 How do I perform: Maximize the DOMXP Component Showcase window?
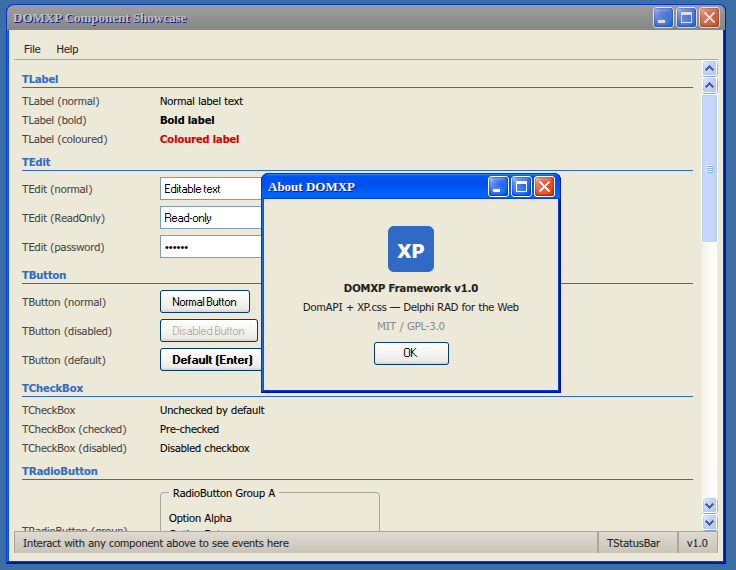click(x=686, y=18)
